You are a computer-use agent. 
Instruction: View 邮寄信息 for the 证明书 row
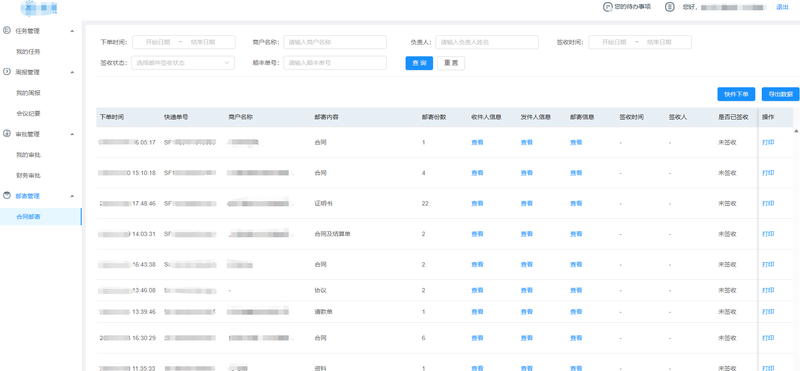click(576, 203)
